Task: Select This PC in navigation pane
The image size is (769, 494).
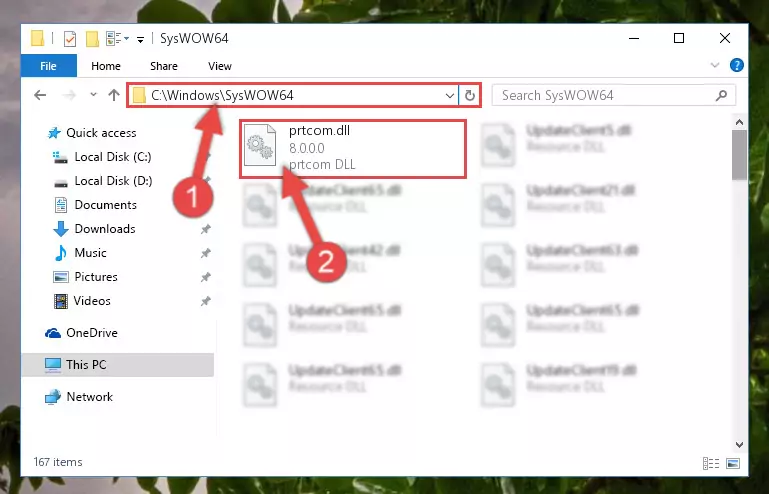Action: click(x=118, y=365)
